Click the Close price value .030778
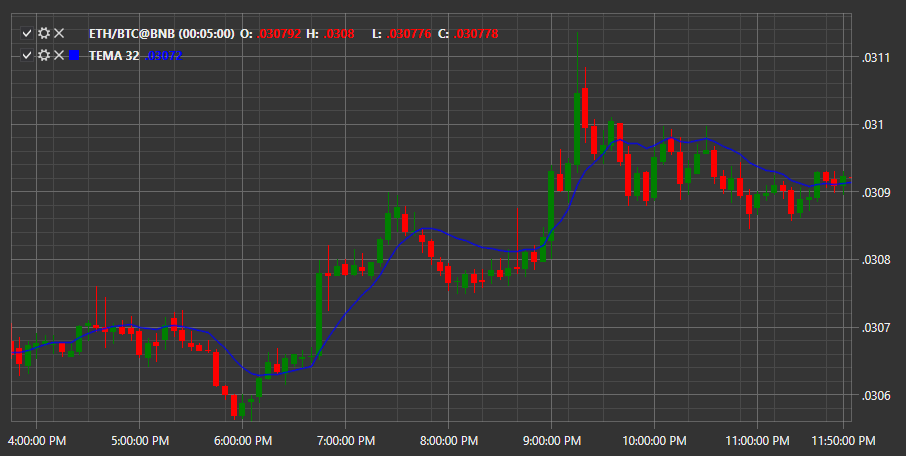906x456 pixels. click(x=476, y=34)
